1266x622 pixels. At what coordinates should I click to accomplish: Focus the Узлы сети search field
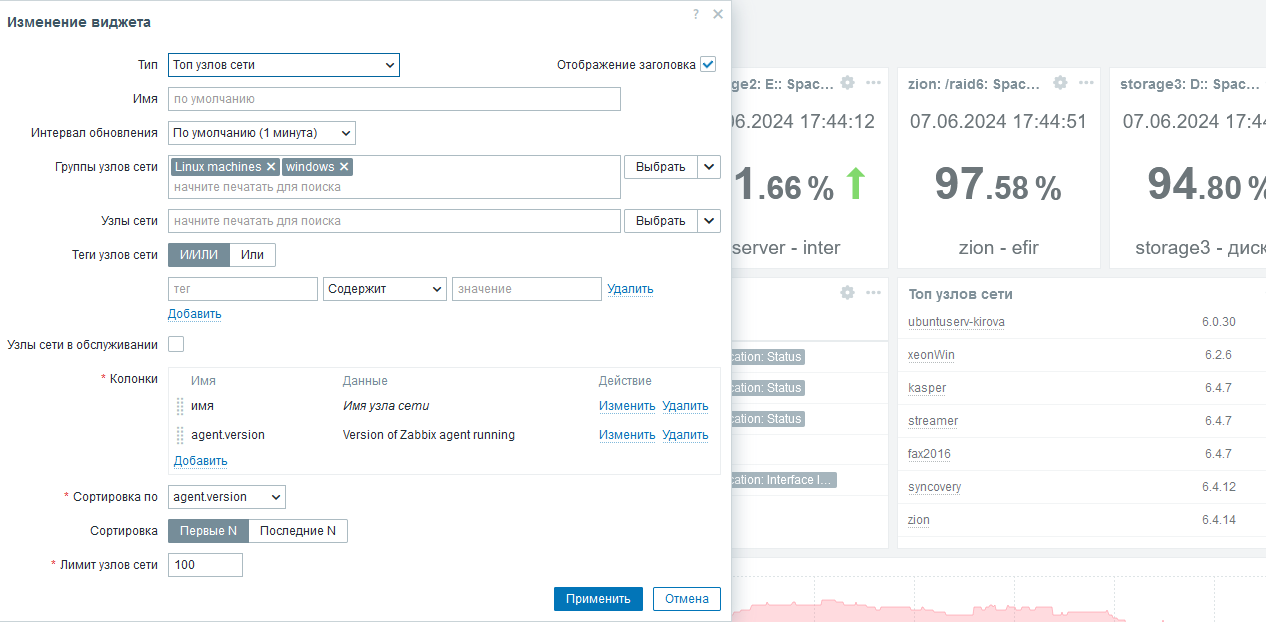click(394, 221)
